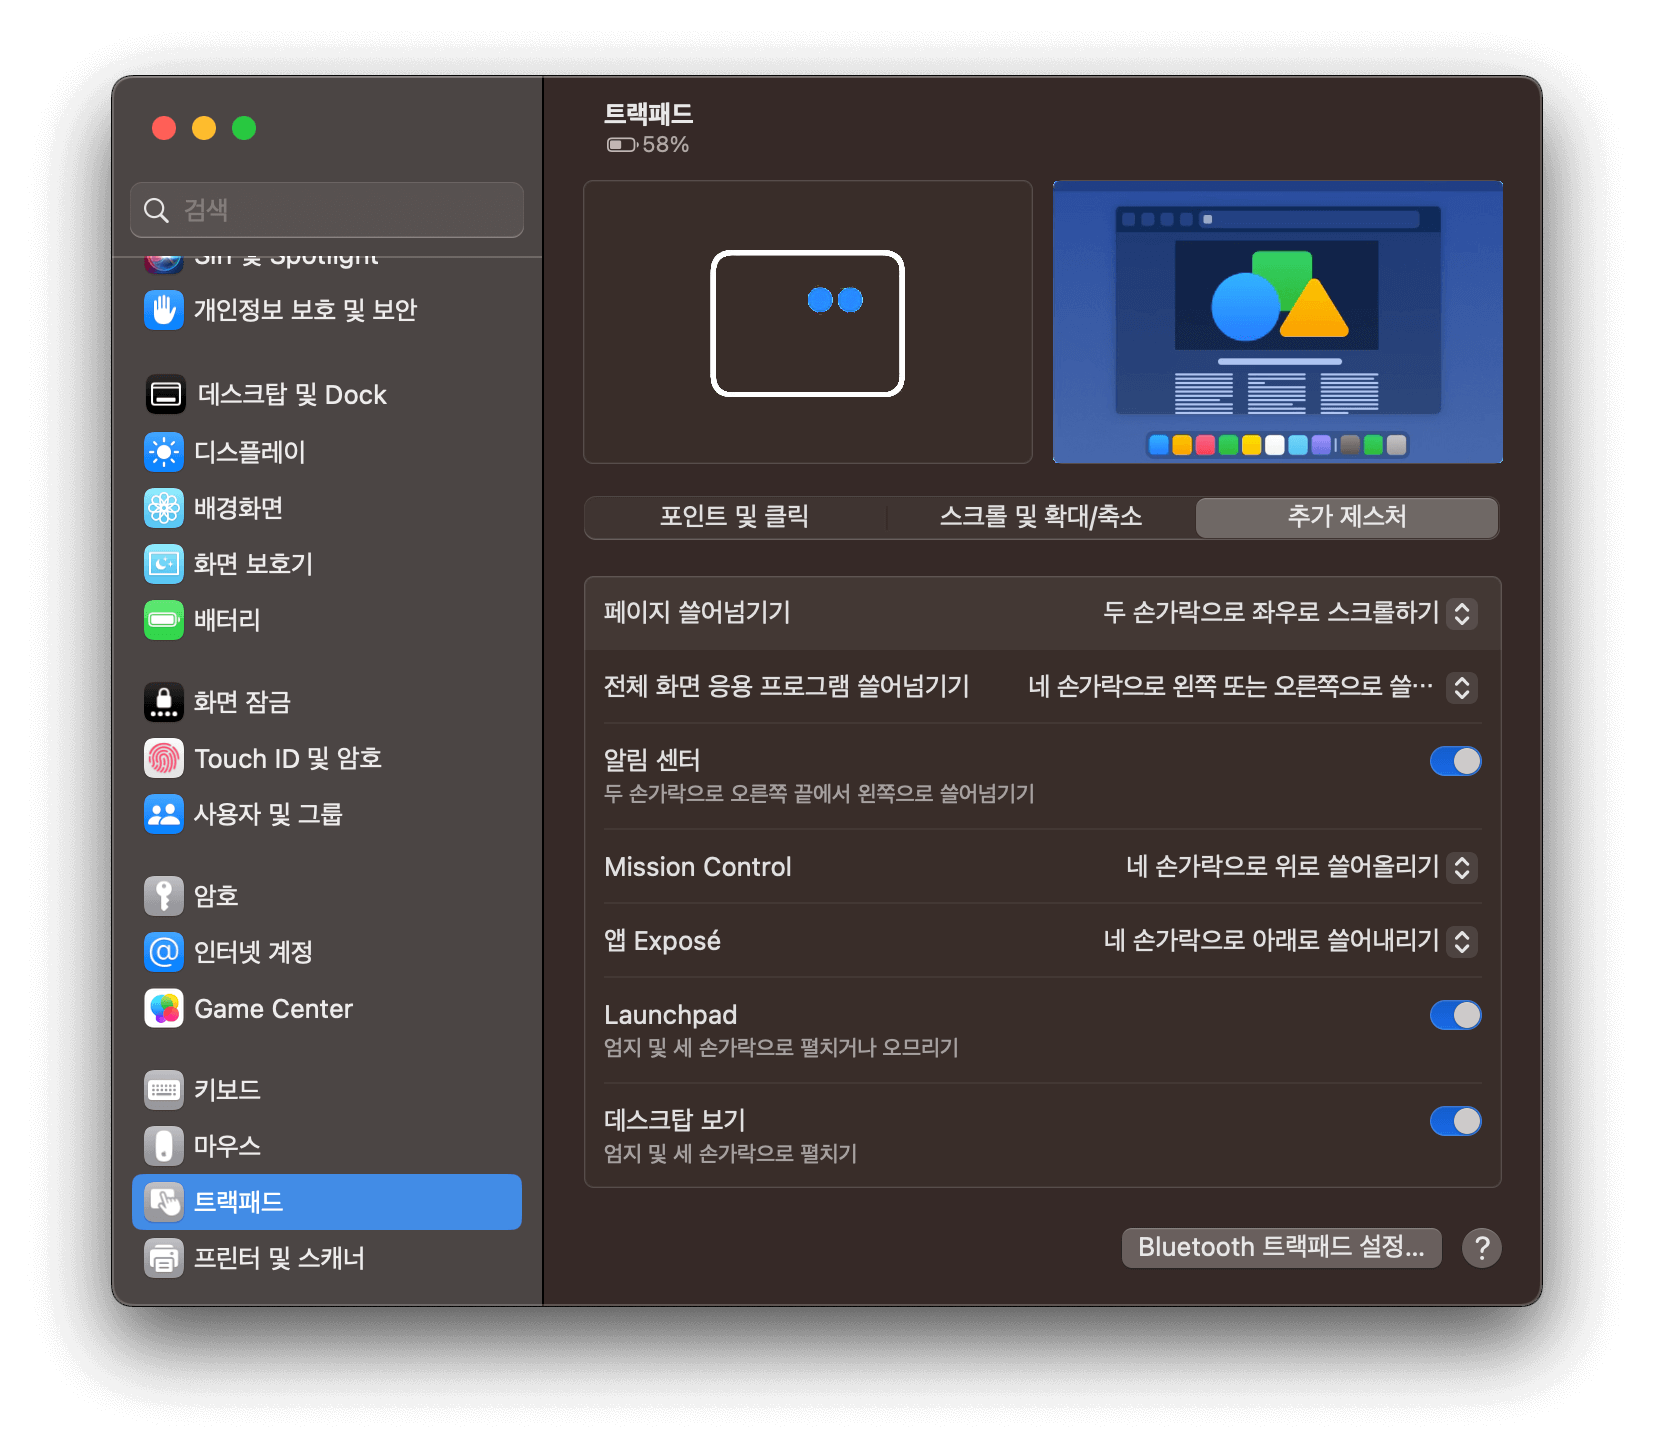The width and height of the screenshot is (1654, 1454).
Task: Open the Game Center sidebar item
Action: click(327, 1008)
